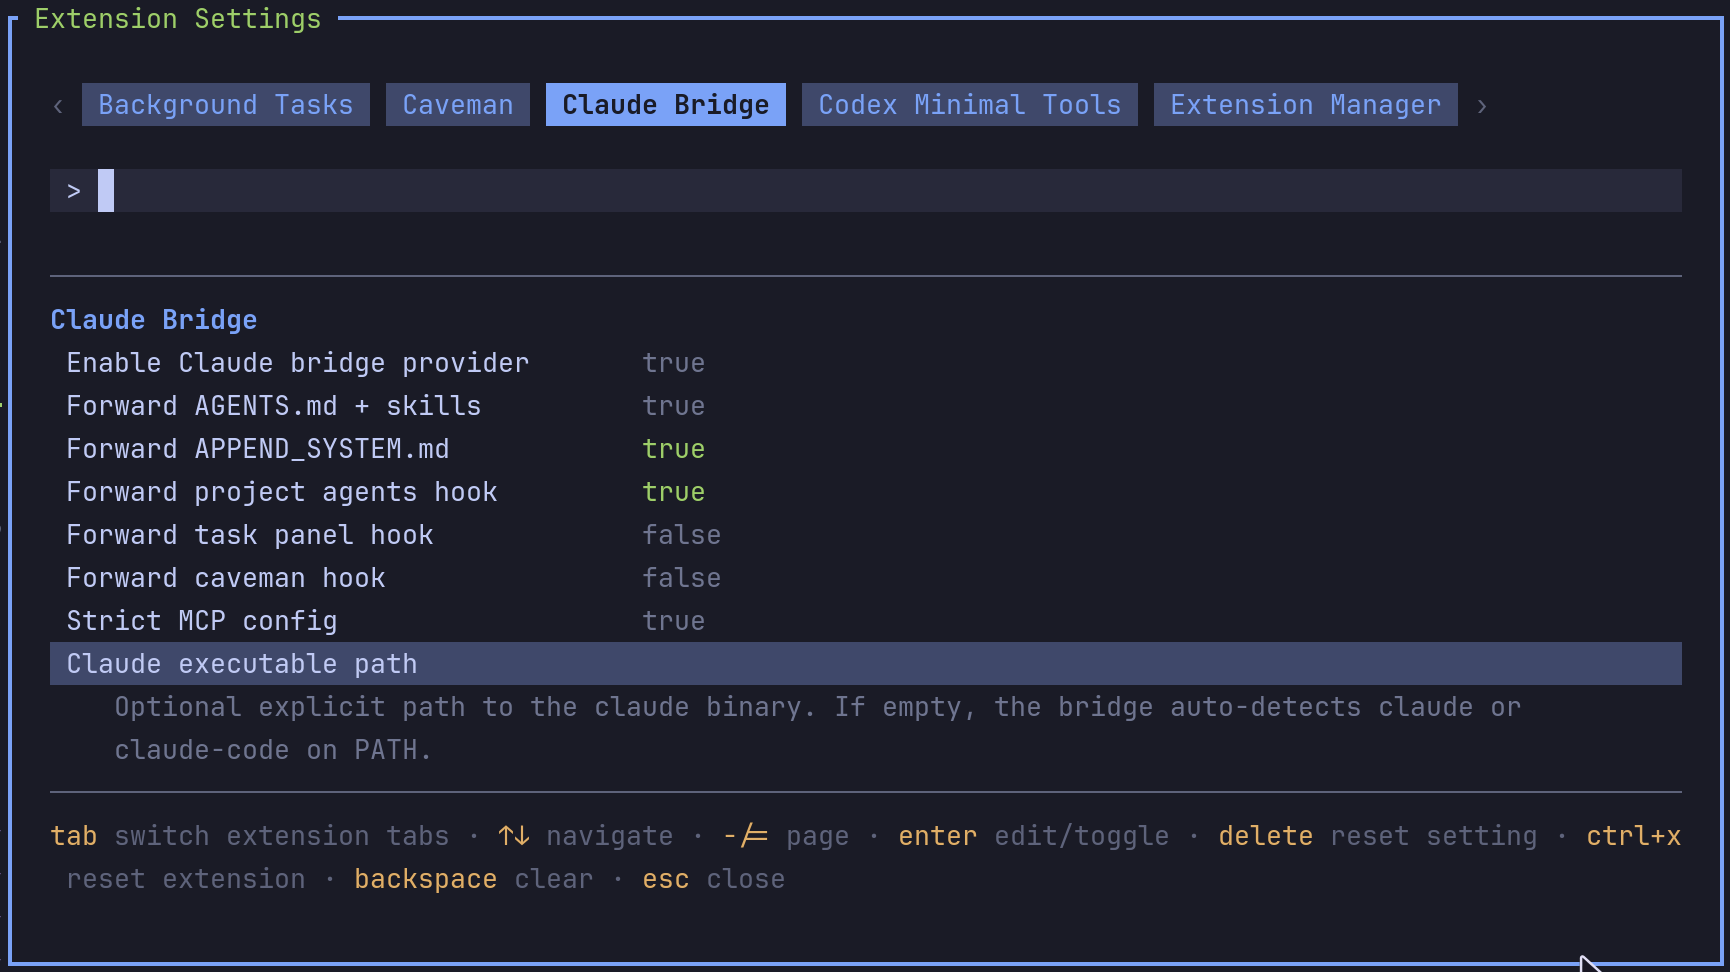The image size is (1730, 972).
Task: Switch to the Caveman tab
Action: [458, 105]
